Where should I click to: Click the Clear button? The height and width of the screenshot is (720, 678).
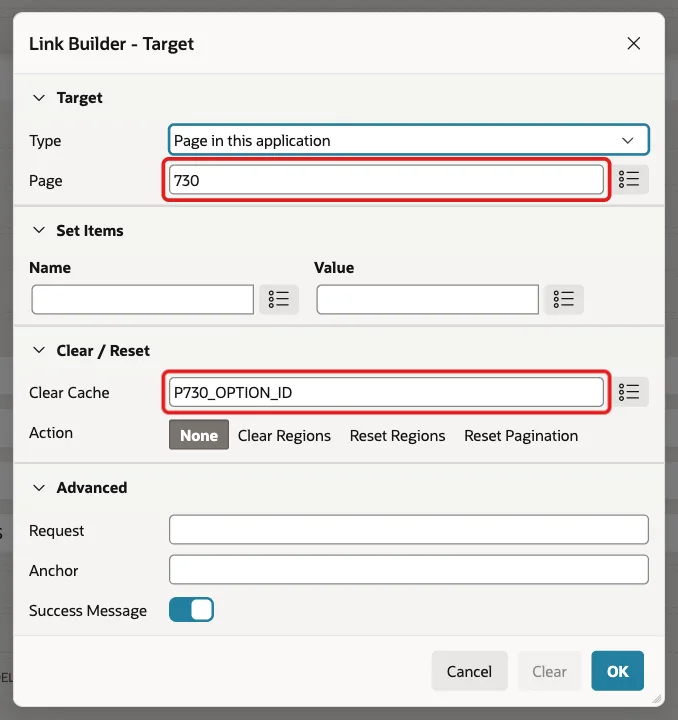point(549,671)
